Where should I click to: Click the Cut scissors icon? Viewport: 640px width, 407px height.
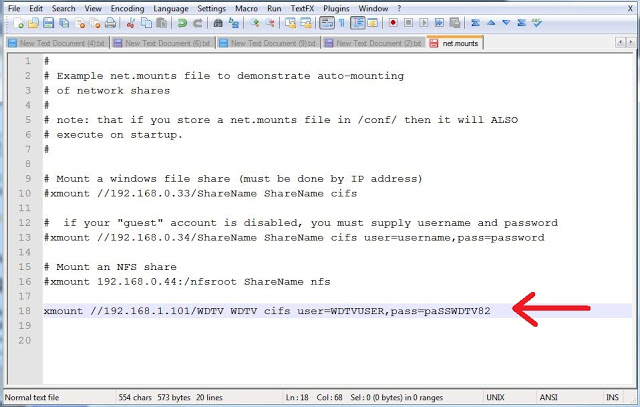131,22
